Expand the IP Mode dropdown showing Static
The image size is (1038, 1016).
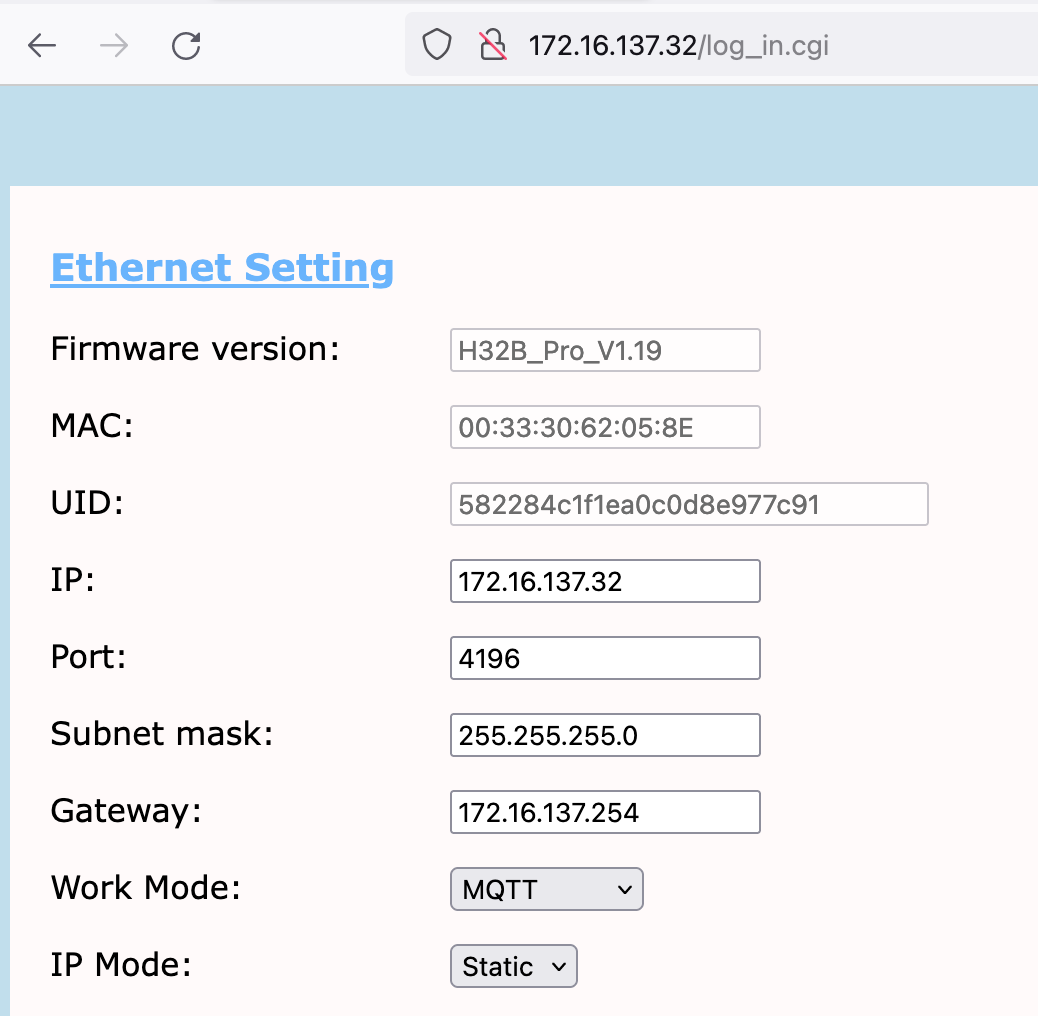click(514, 967)
